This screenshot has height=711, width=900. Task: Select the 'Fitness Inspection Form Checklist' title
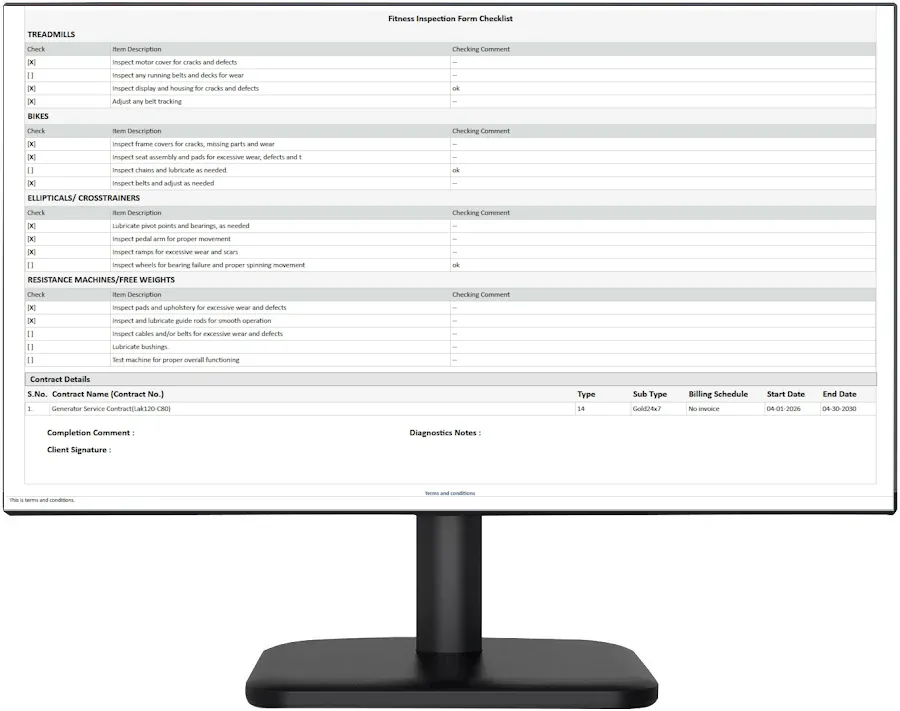pyautogui.click(x=450, y=18)
